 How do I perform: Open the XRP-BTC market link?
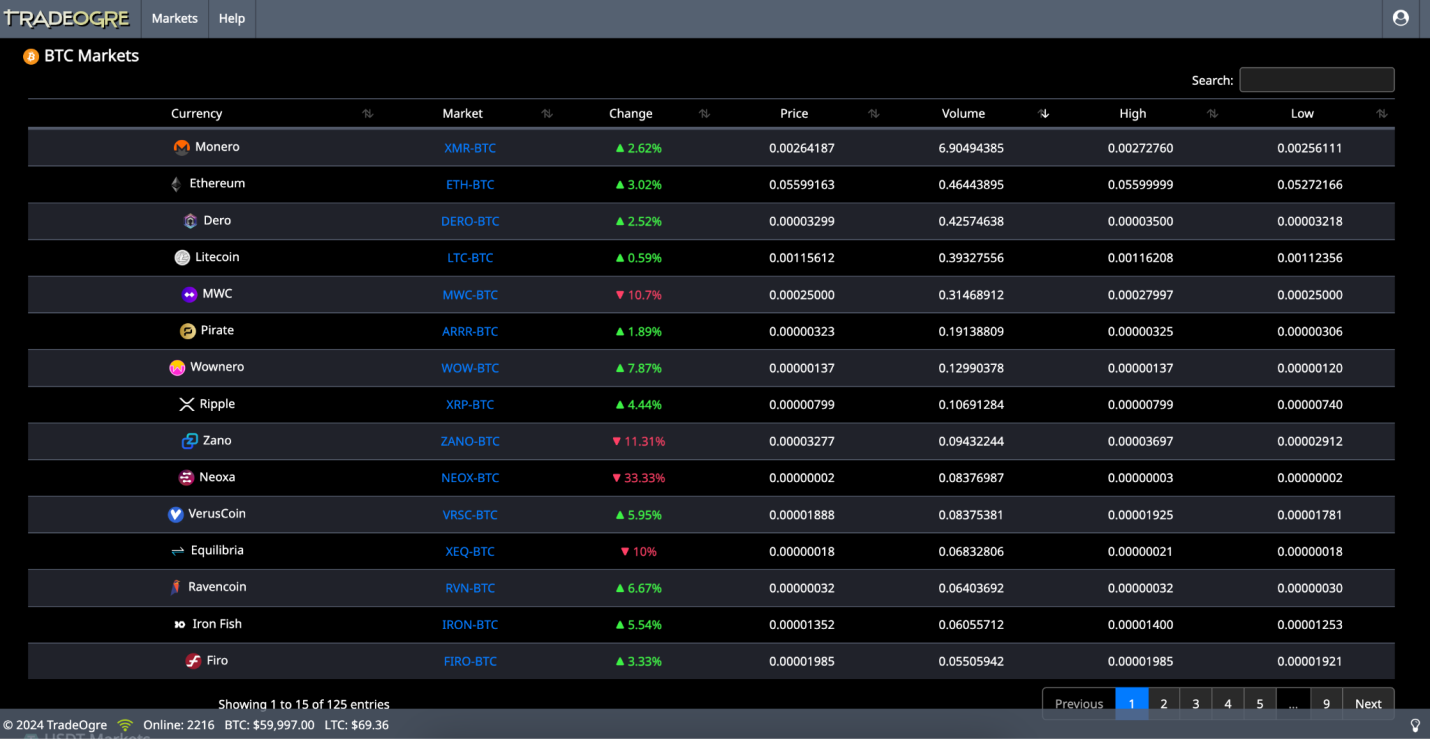tap(470, 405)
